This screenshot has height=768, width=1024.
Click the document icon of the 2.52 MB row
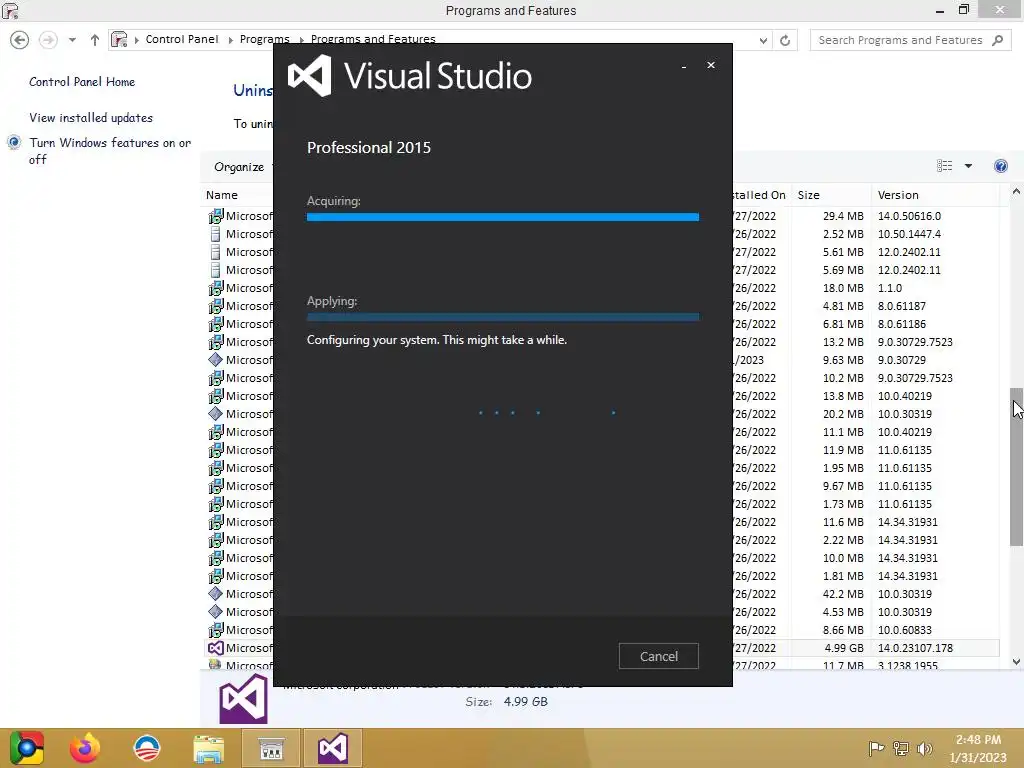(x=216, y=234)
